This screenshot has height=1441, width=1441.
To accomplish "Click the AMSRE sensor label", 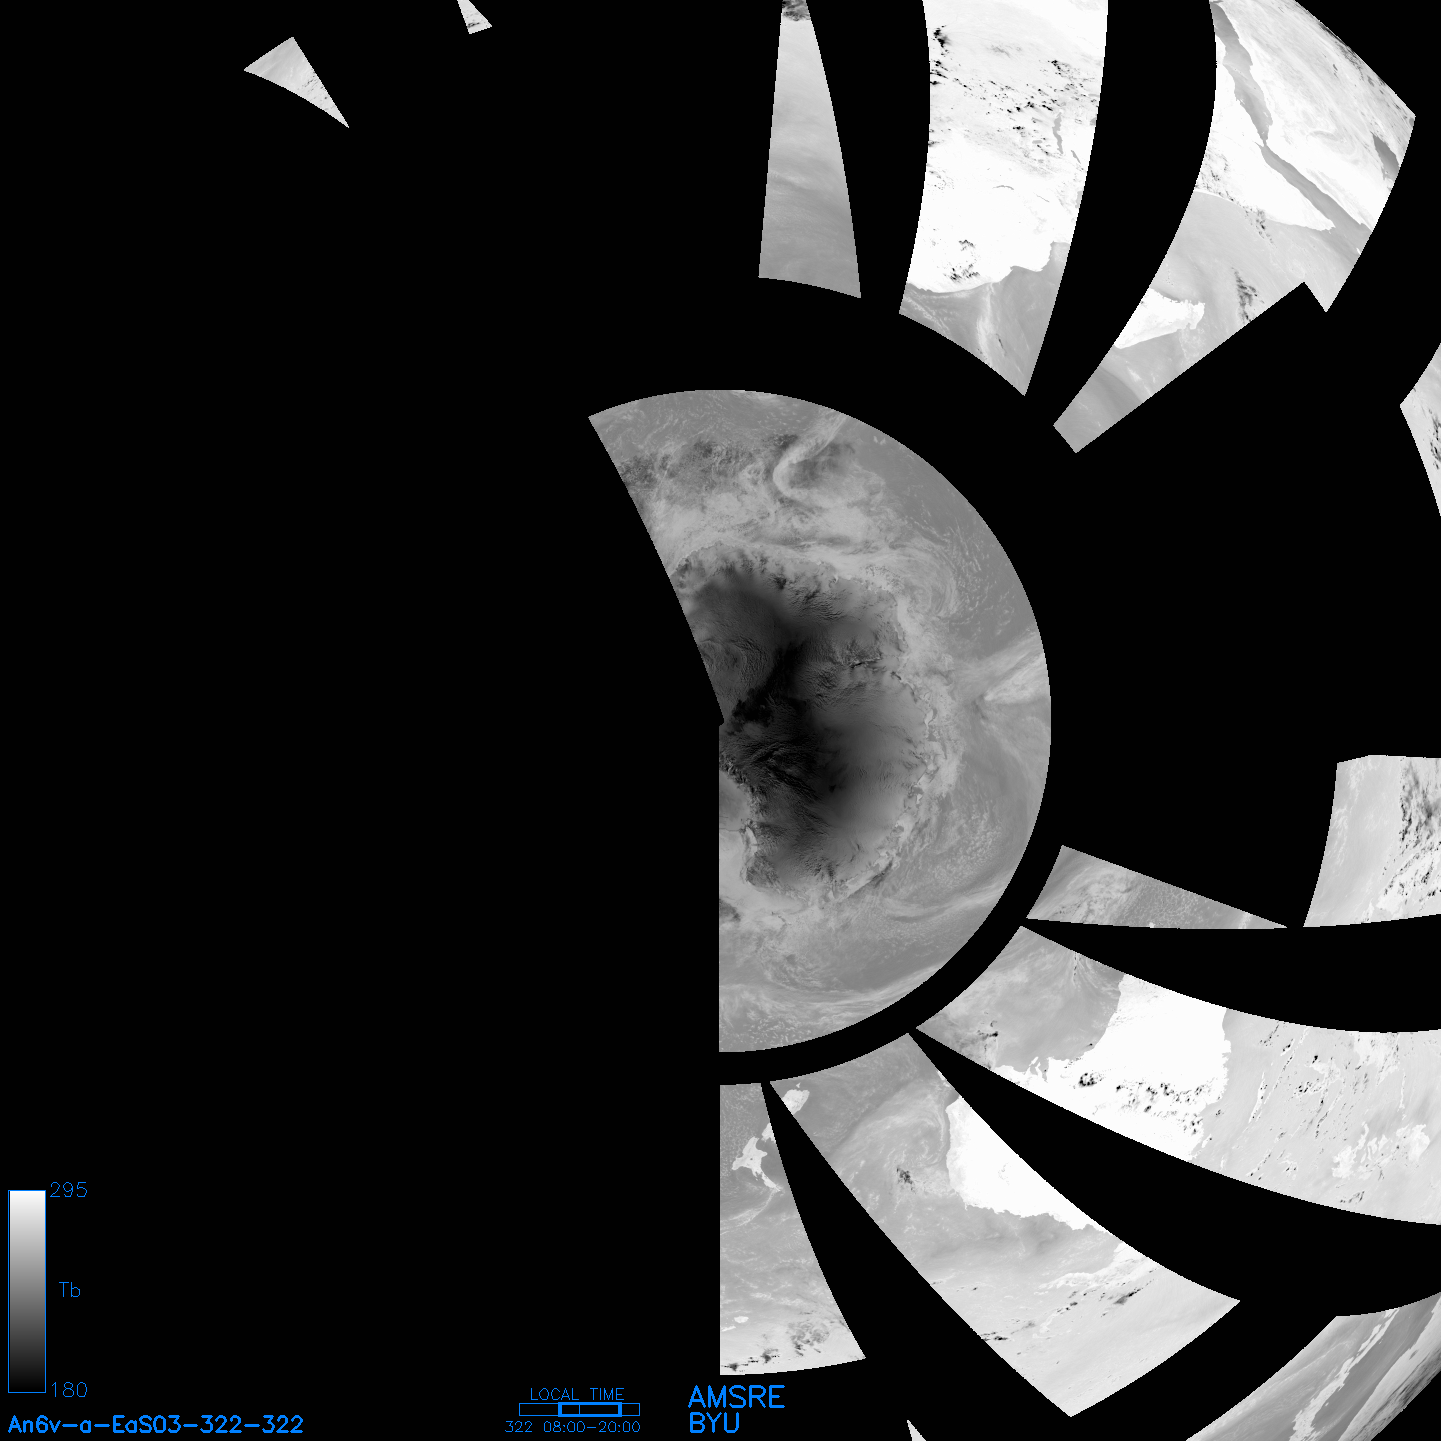I will 737,1397.
